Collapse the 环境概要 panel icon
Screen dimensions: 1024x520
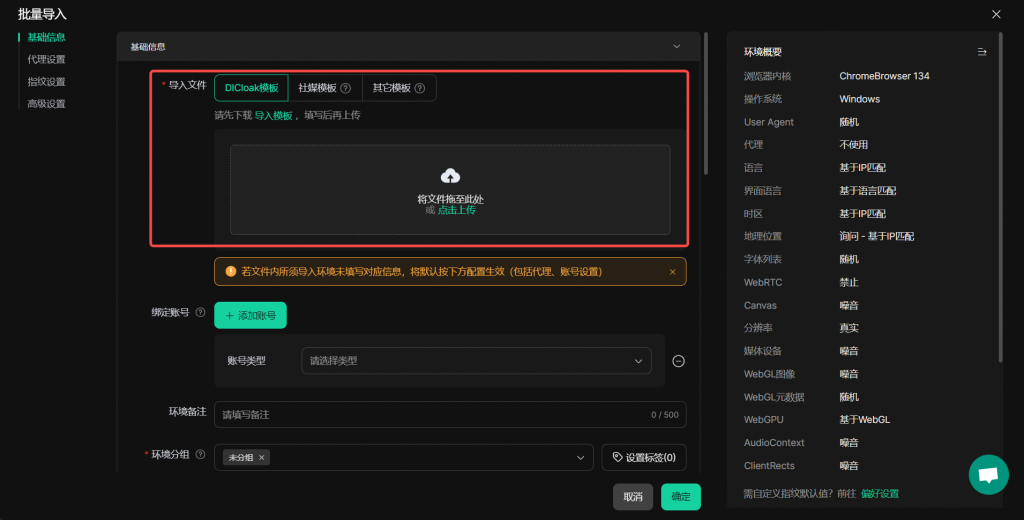pos(981,52)
